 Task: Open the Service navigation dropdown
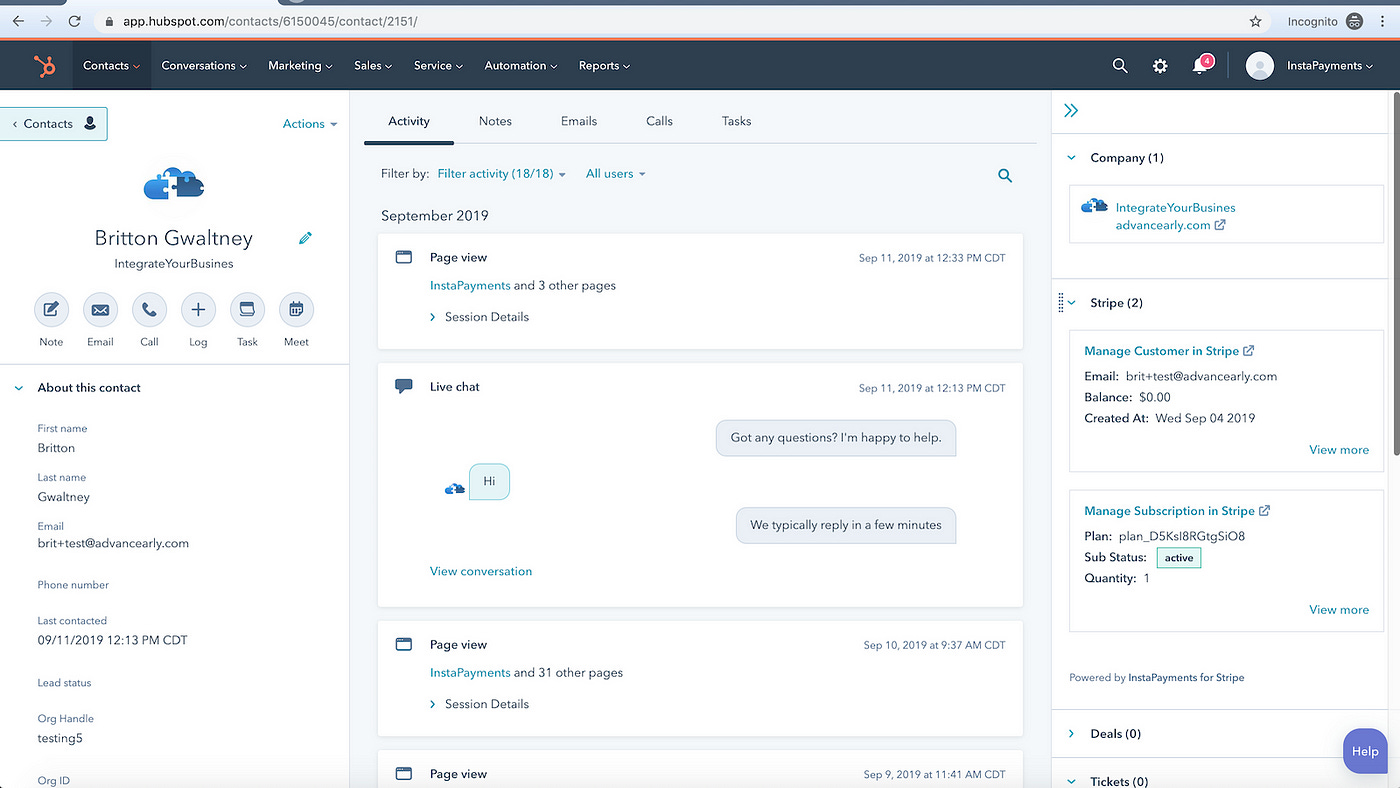click(438, 66)
